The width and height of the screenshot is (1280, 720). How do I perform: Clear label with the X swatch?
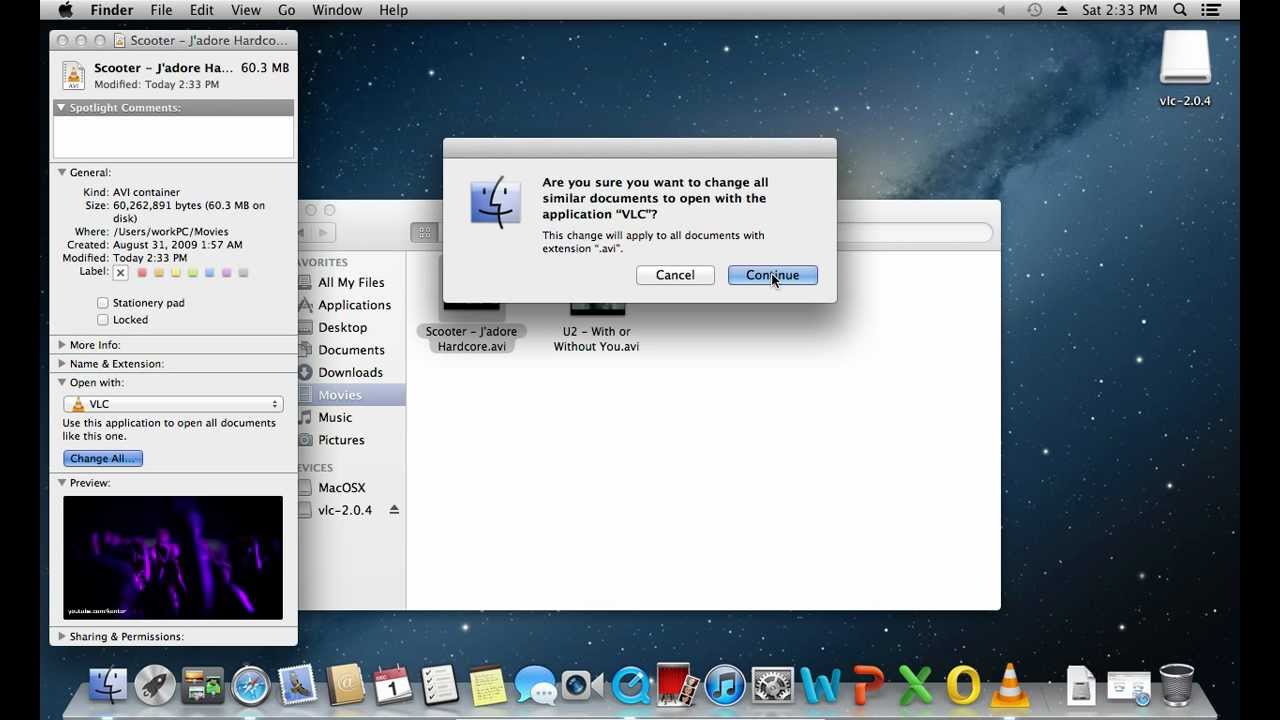tap(120, 272)
